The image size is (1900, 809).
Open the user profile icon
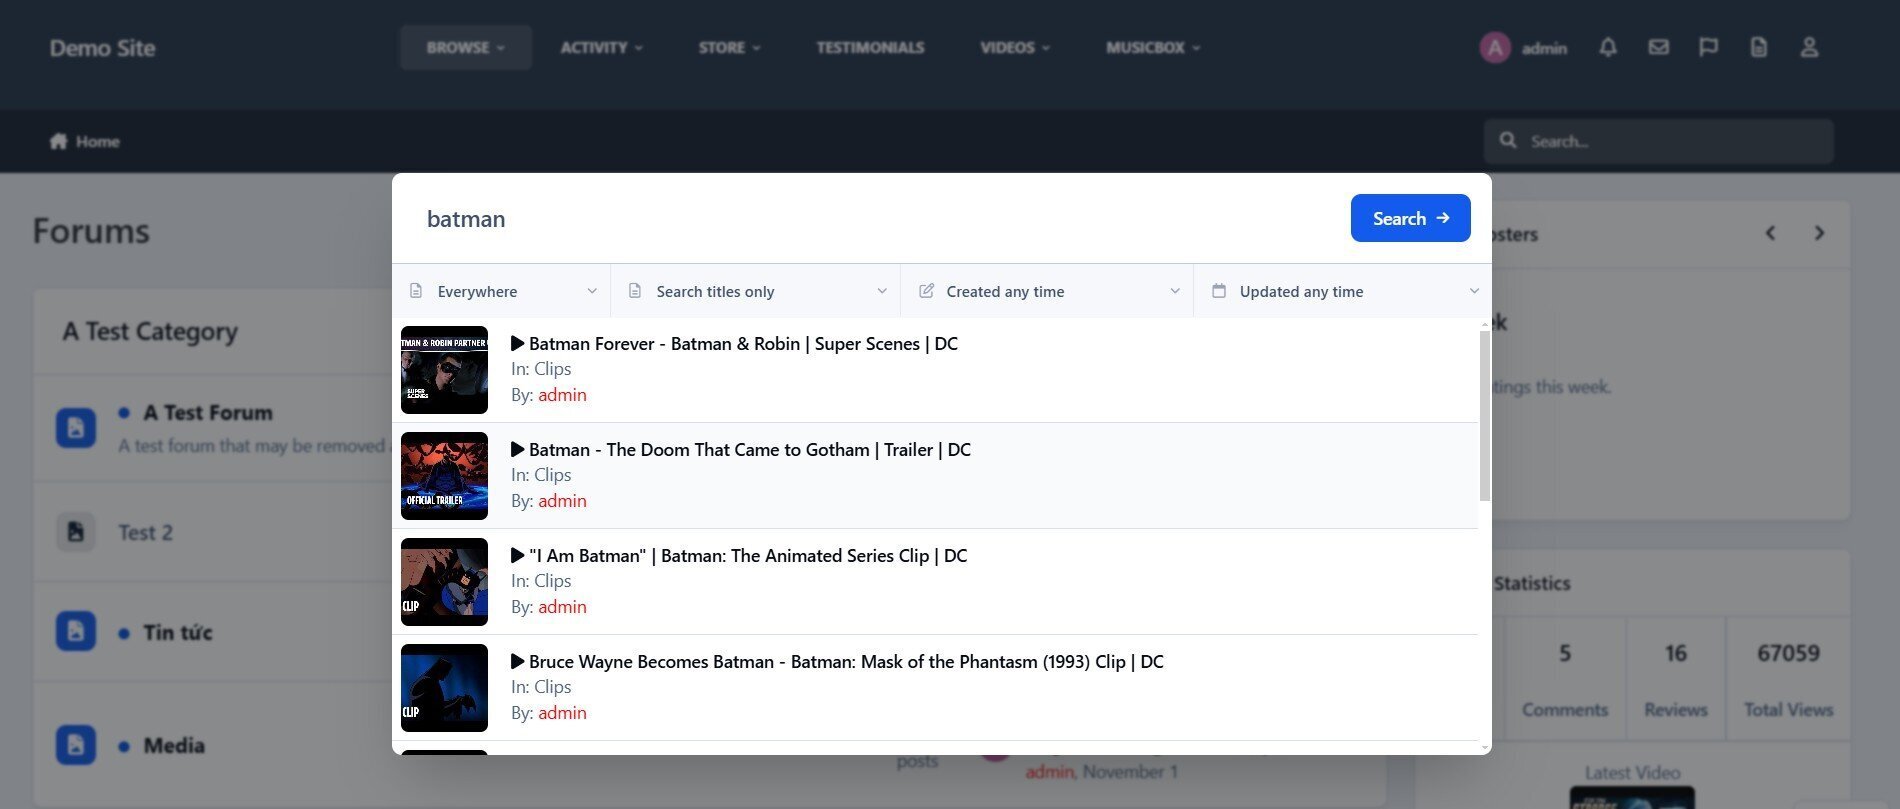tap(1809, 47)
